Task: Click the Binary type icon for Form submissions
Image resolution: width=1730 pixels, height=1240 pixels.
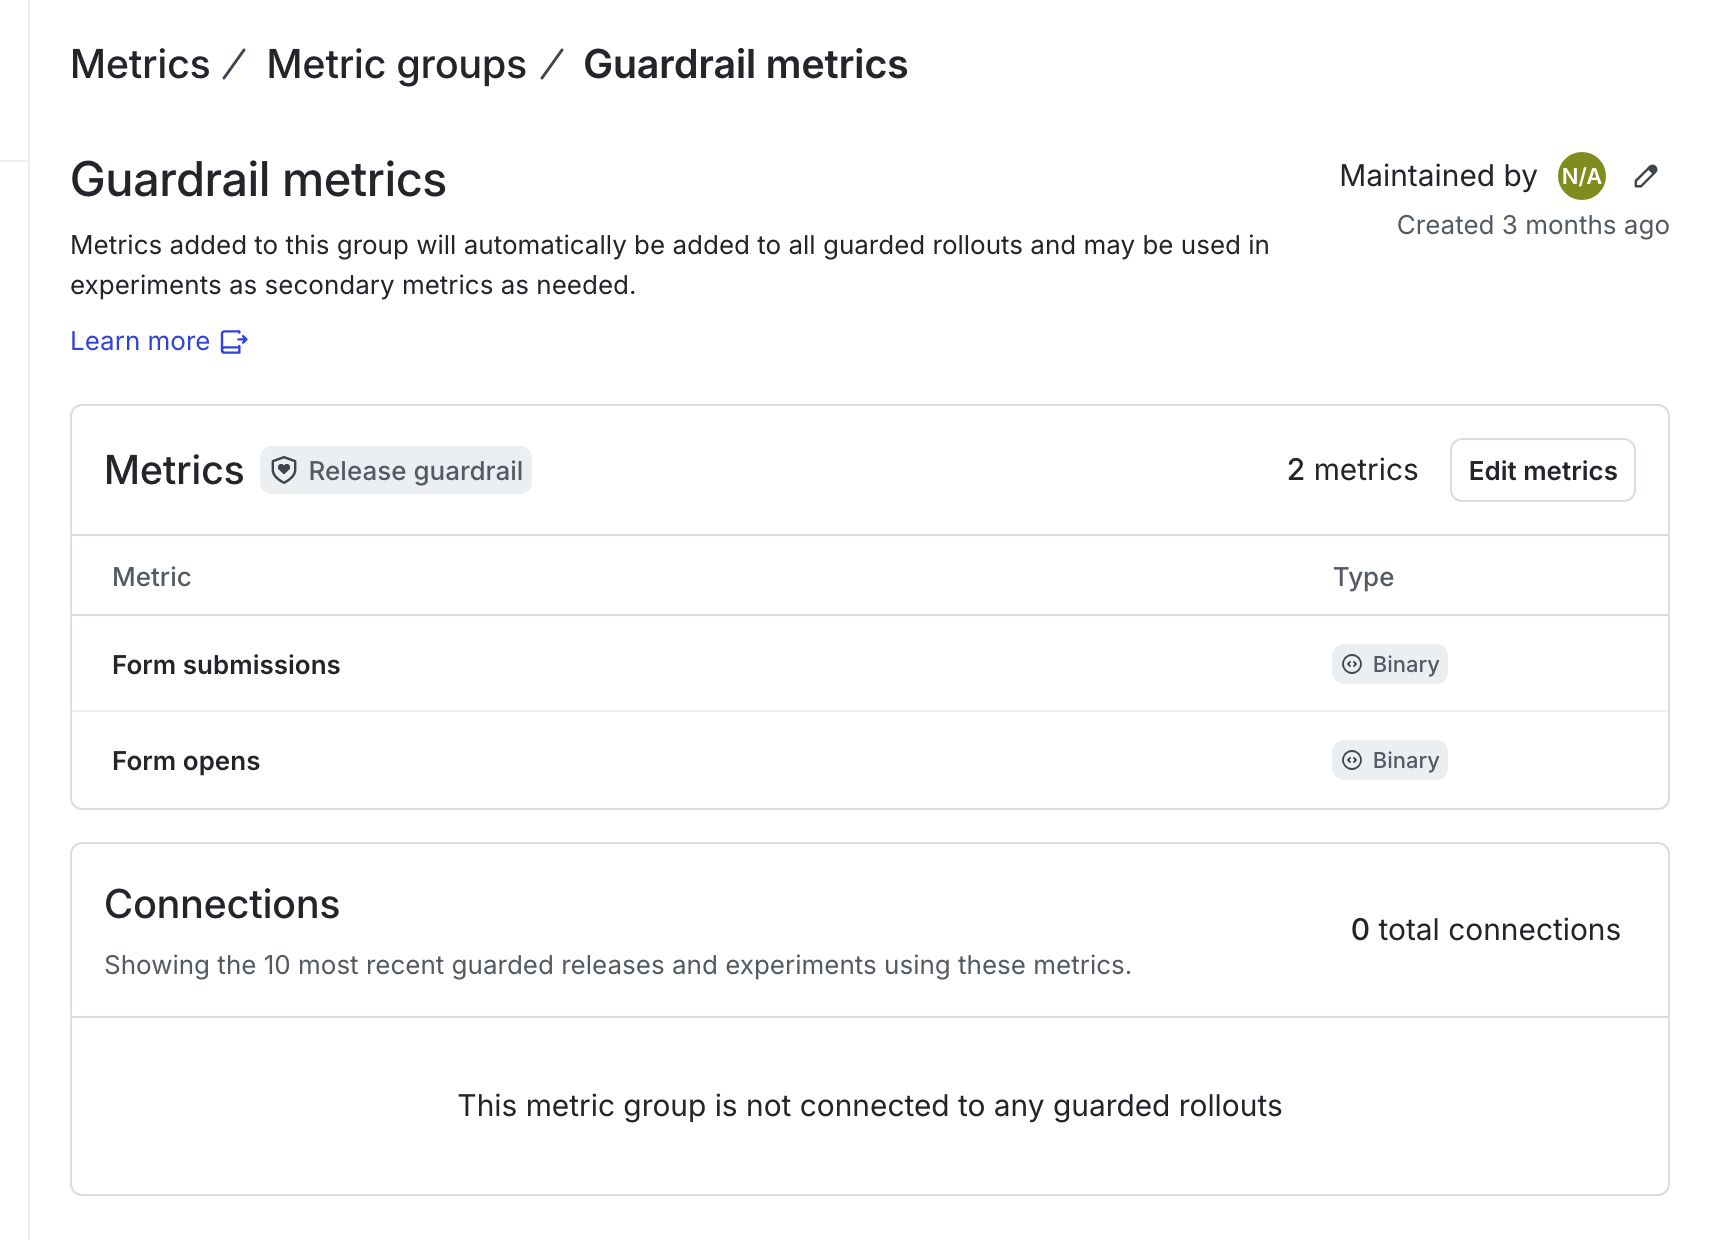Action: pyautogui.click(x=1352, y=663)
